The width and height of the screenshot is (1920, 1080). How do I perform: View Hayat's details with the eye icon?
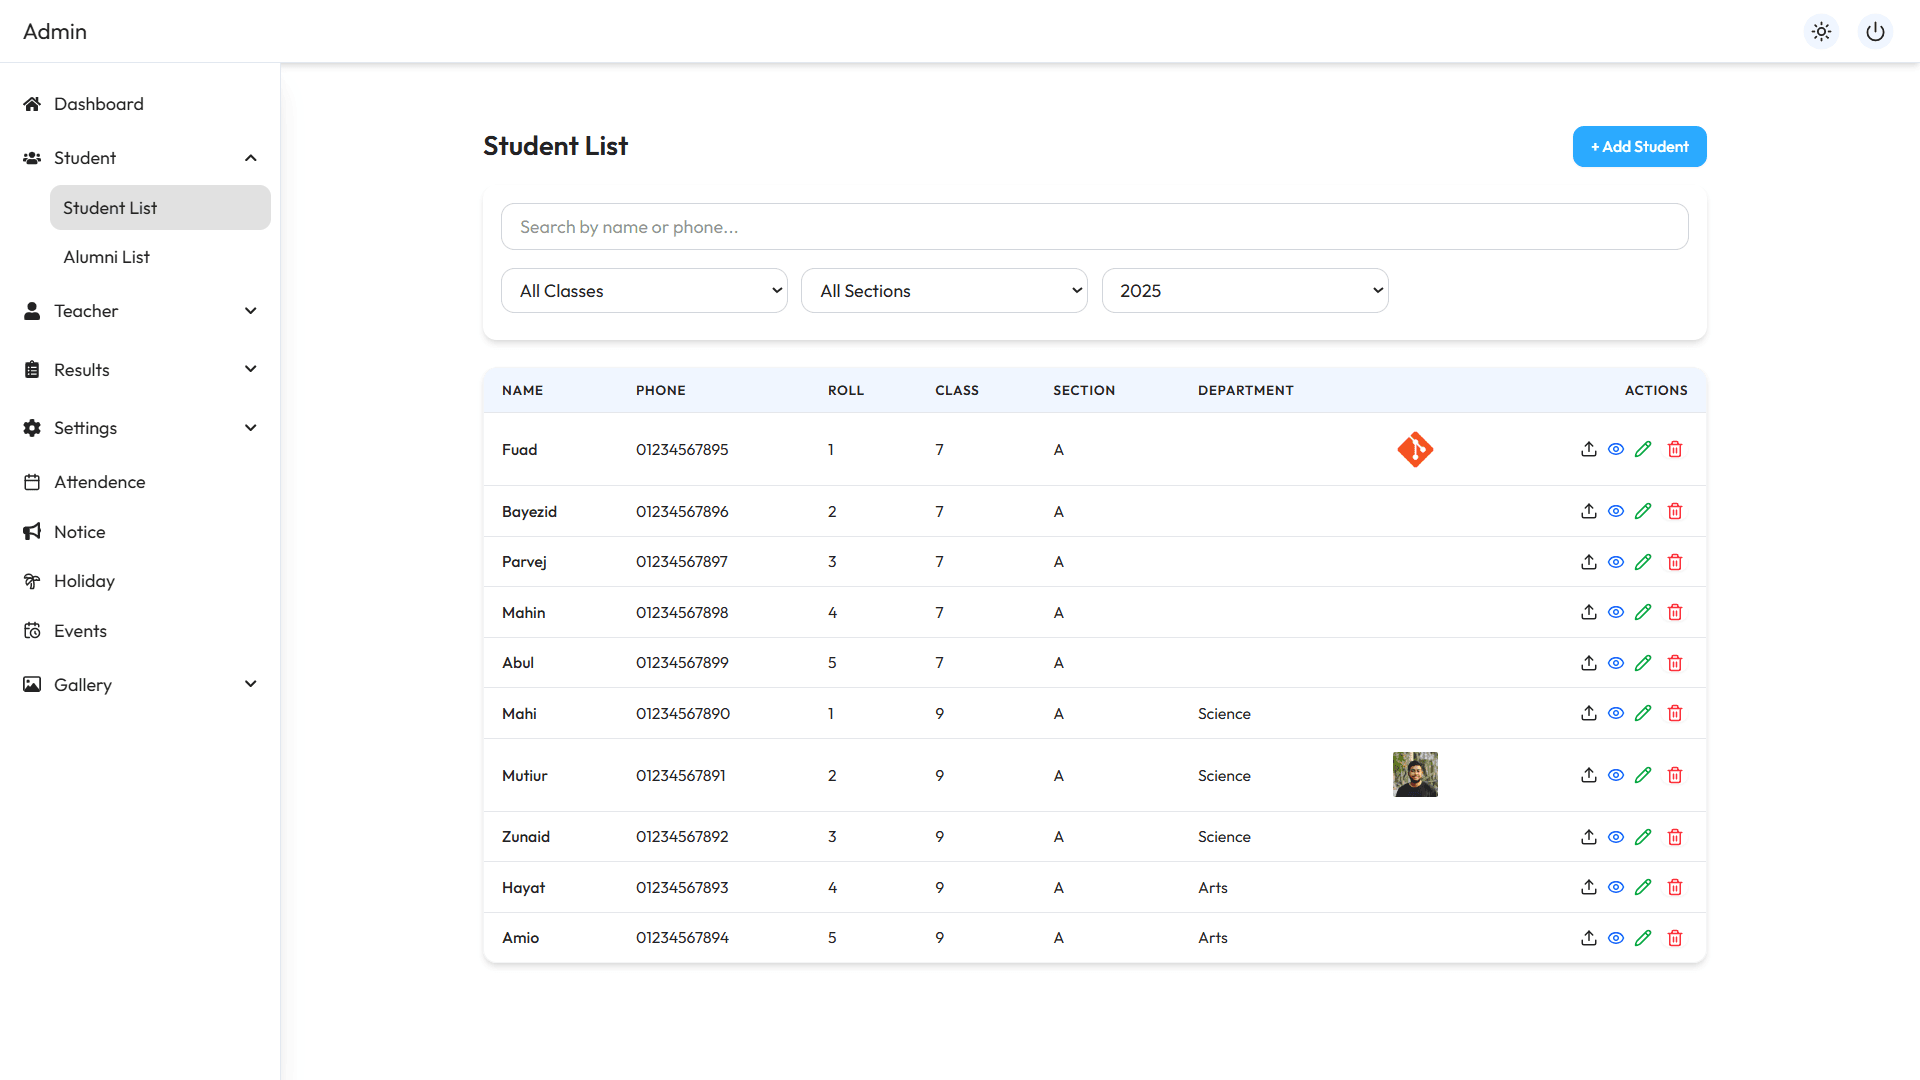pyautogui.click(x=1616, y=887)
